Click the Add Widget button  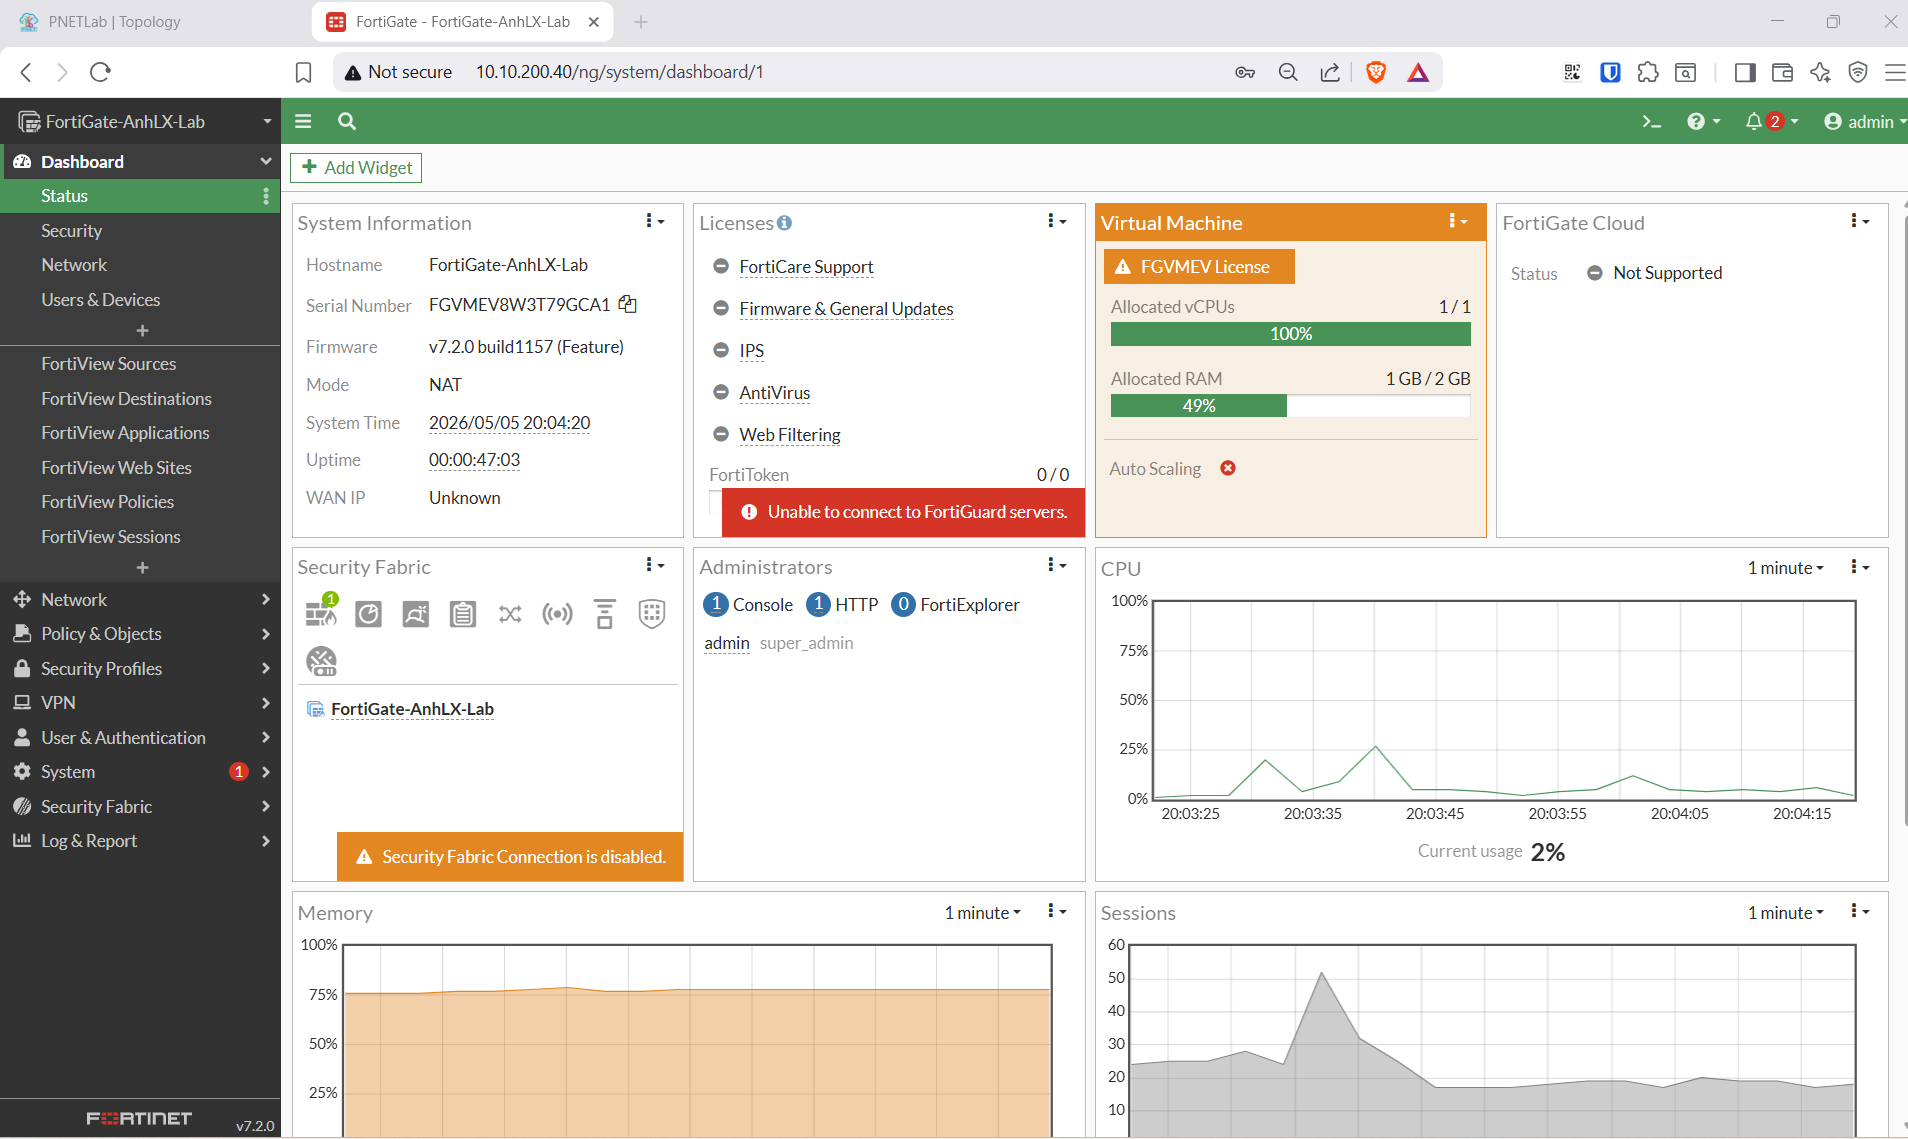click(x=356, y=168)
